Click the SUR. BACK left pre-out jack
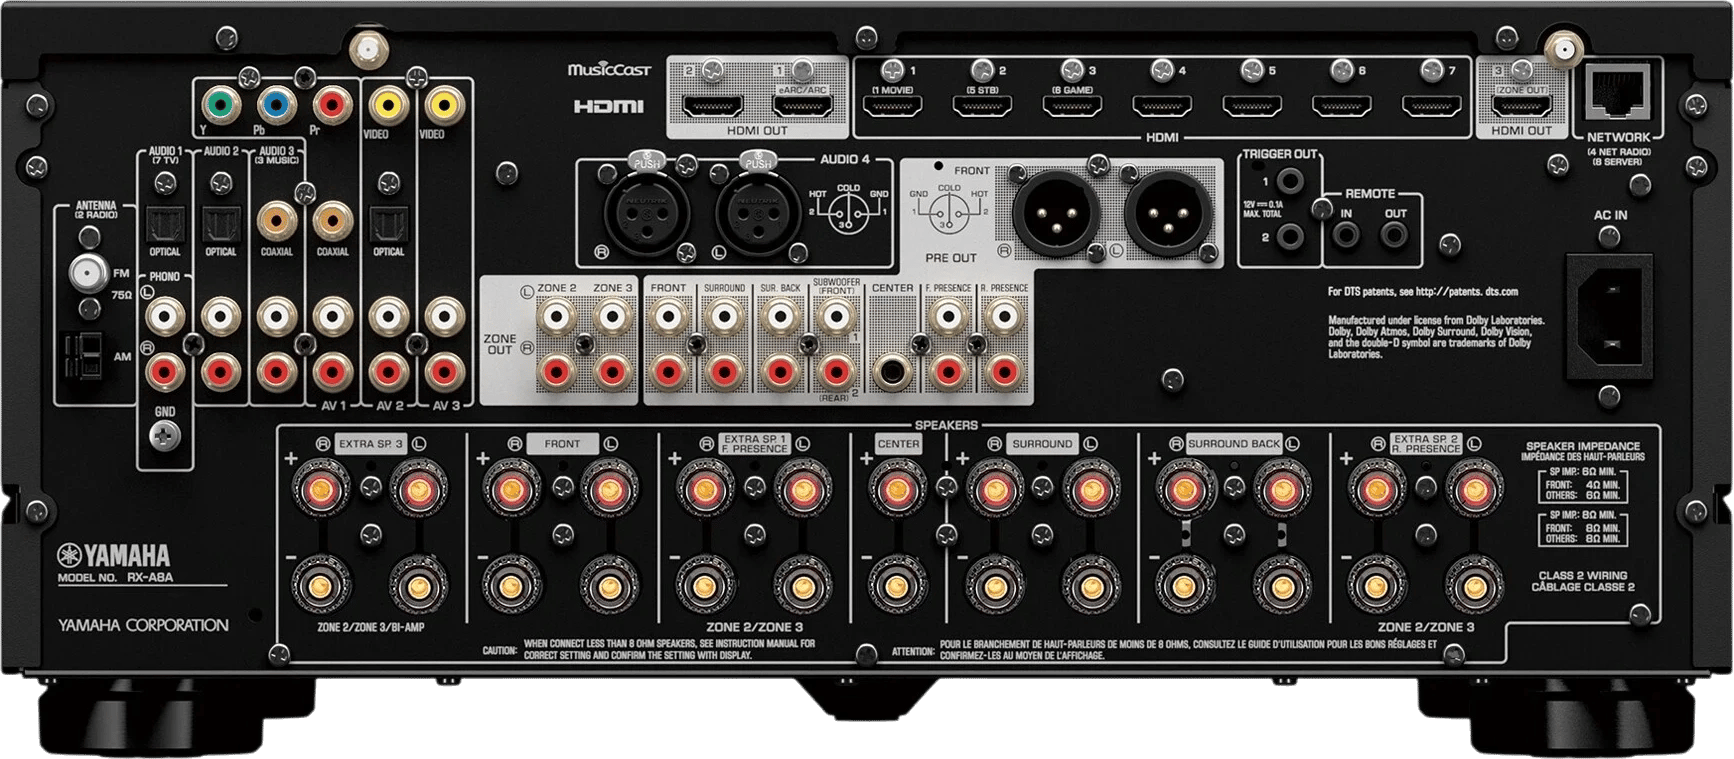The image size is (1734, 759). coord(780,318)
